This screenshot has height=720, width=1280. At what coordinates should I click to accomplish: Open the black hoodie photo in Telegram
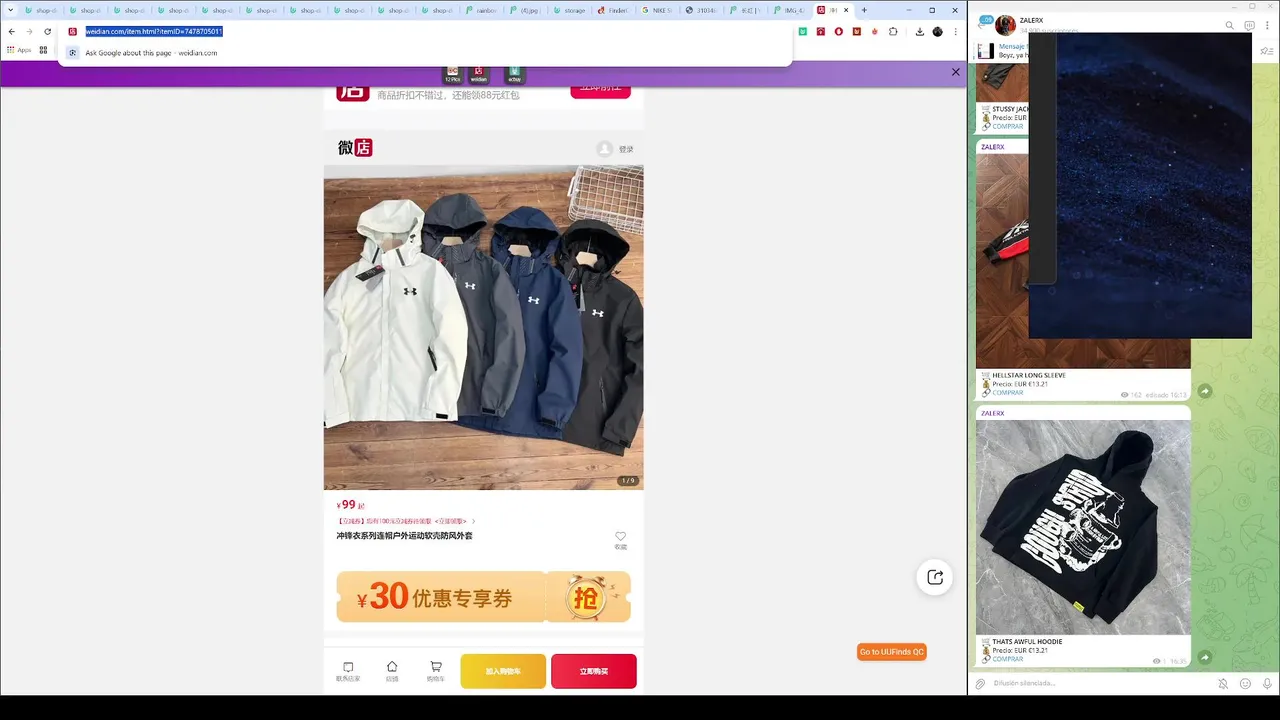click(x=1083, y=527)
